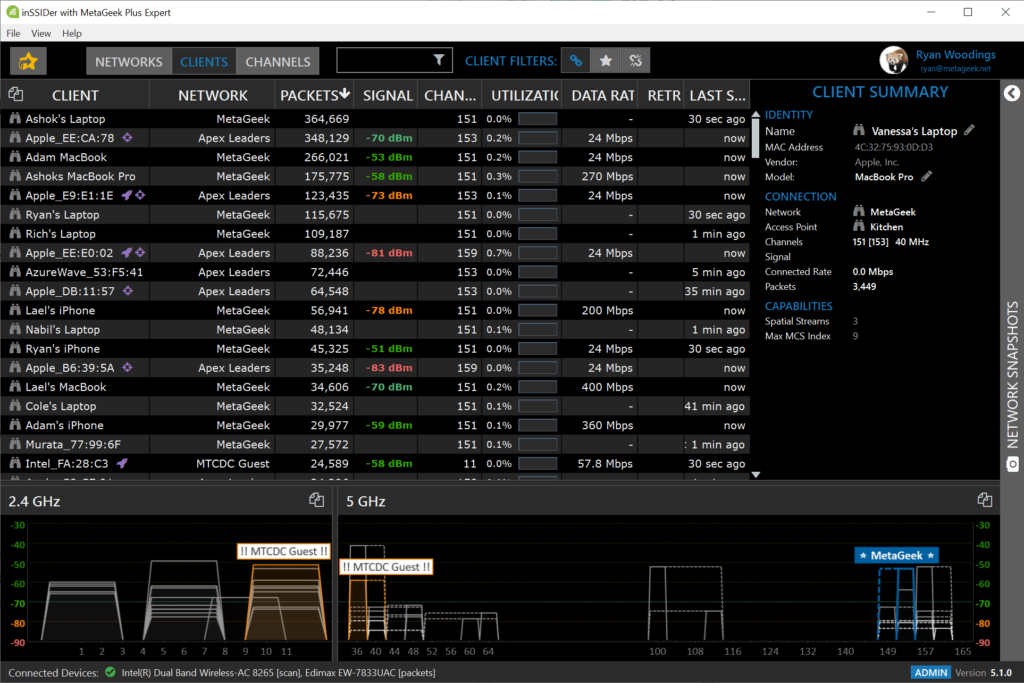Edit Vanessa's Laptop name pencil icon
This screenshot has width=1024, height=683.
click(969, 131)
